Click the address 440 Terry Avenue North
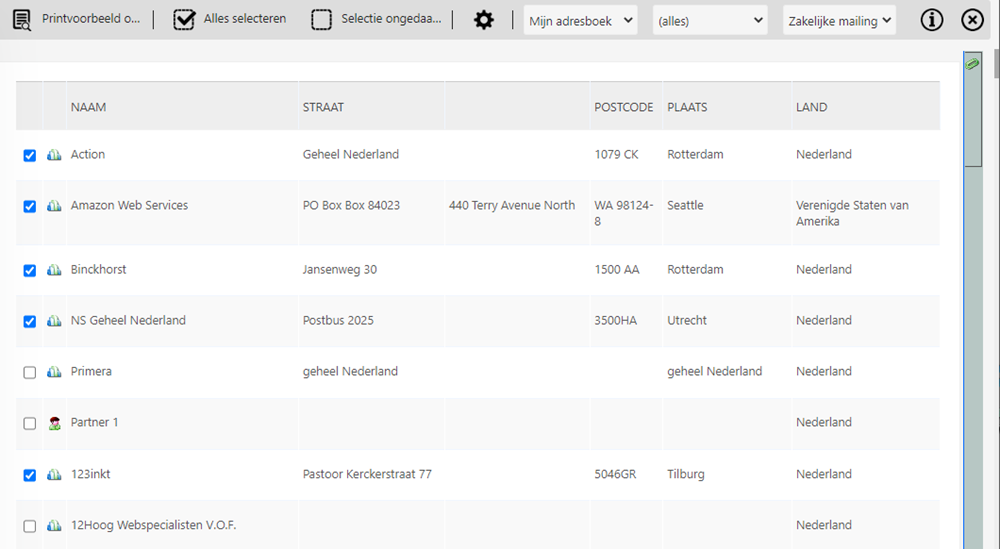 [512, 205]
